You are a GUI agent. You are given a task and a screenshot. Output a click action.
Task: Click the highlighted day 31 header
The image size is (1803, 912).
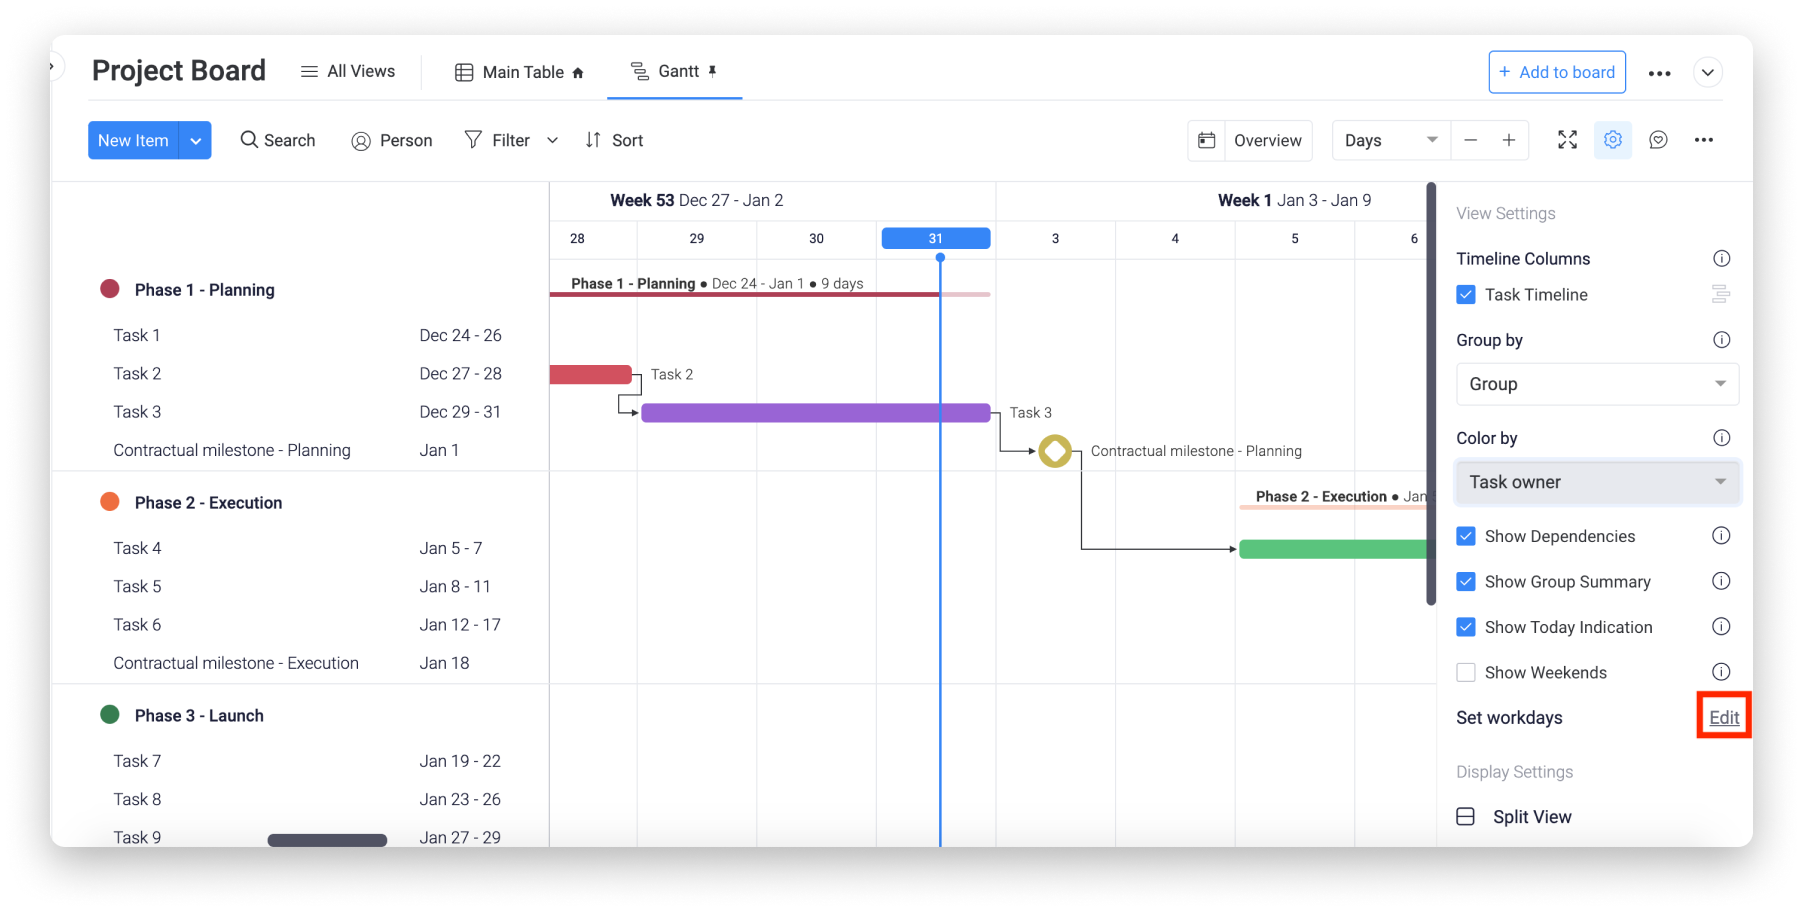pyautogui.click(x=936, y=238)
